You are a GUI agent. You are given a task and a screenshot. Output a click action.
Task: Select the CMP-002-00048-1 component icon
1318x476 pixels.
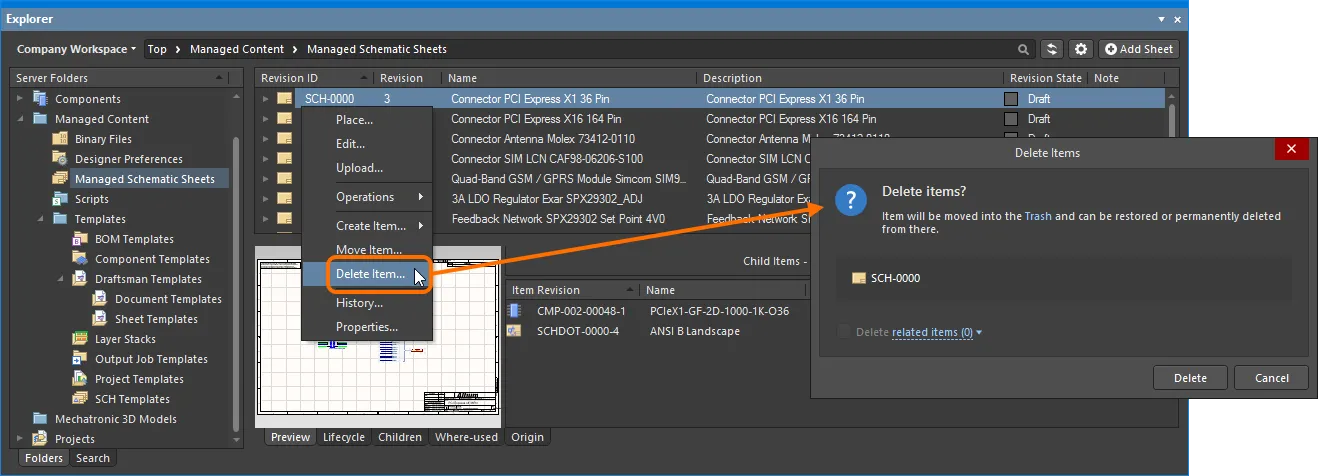tap(515, 311)
